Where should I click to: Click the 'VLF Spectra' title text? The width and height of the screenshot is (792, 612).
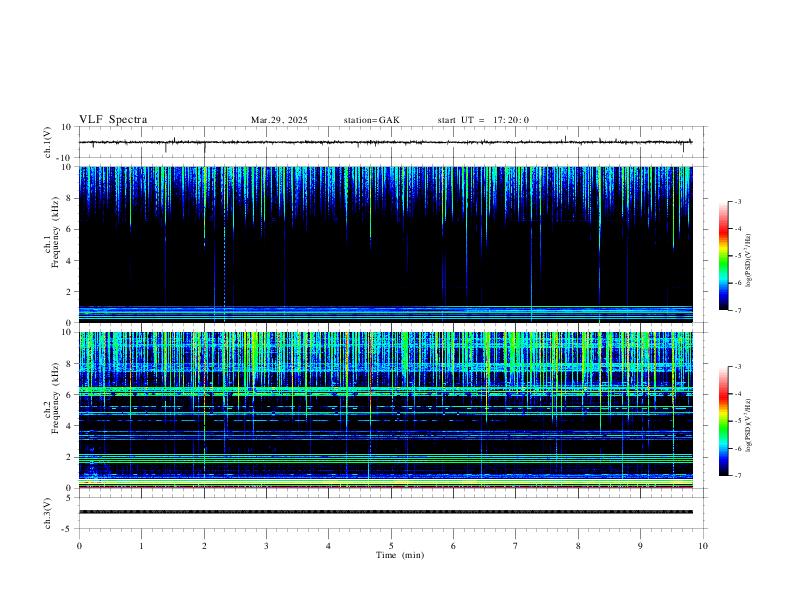(x=113, y=120)
